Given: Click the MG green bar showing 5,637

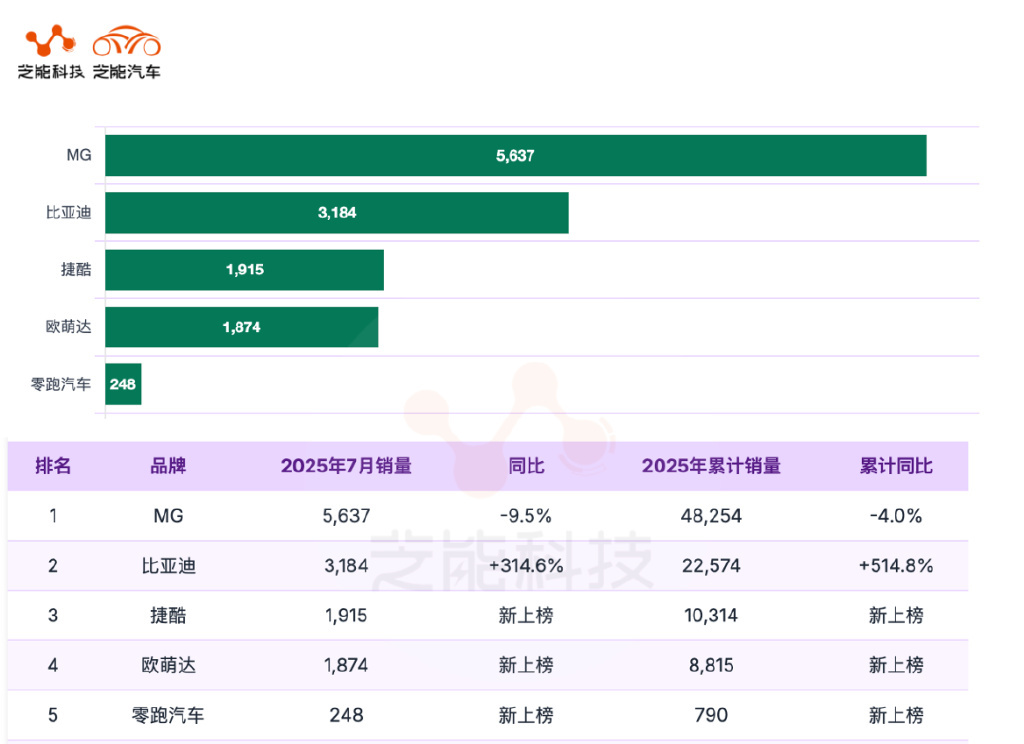Looking at the screenshot, I should pyautogui.click(x=515, y=156).
